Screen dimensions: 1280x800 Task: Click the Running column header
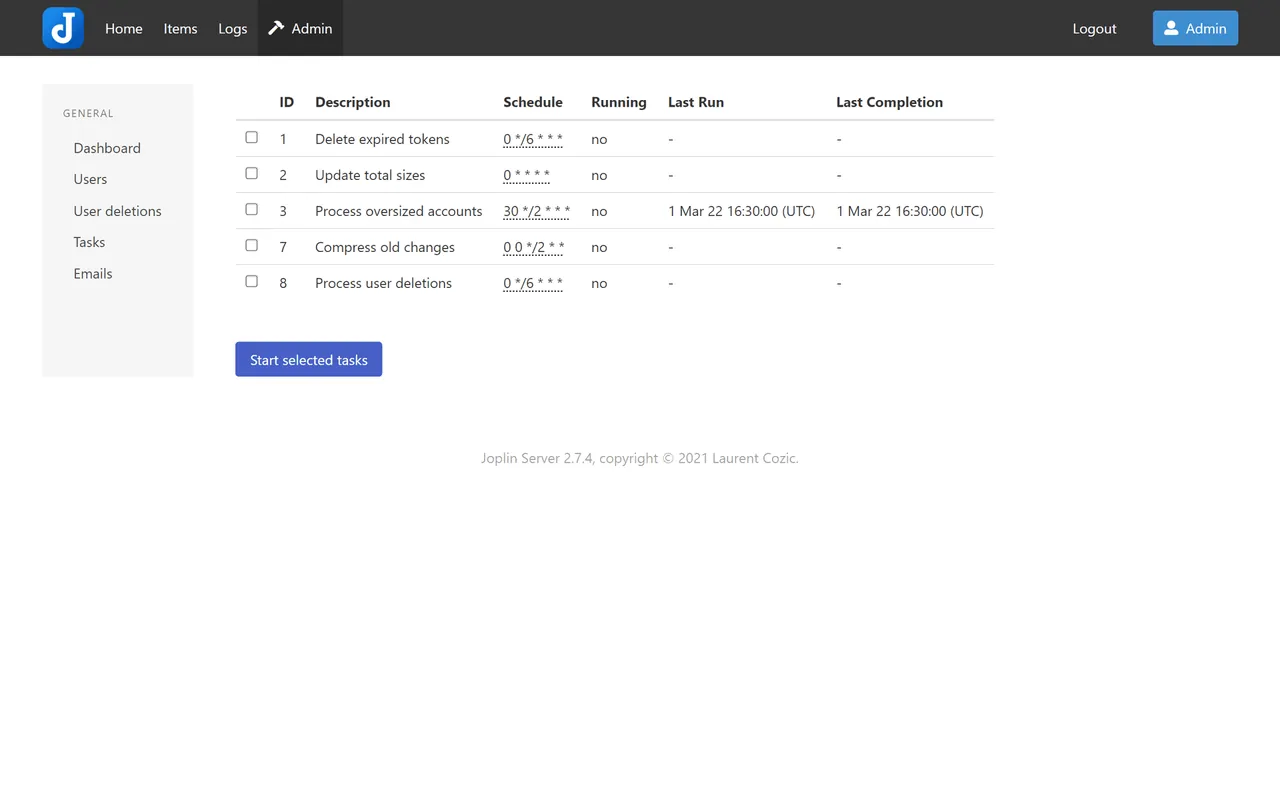tap(619, 102)
